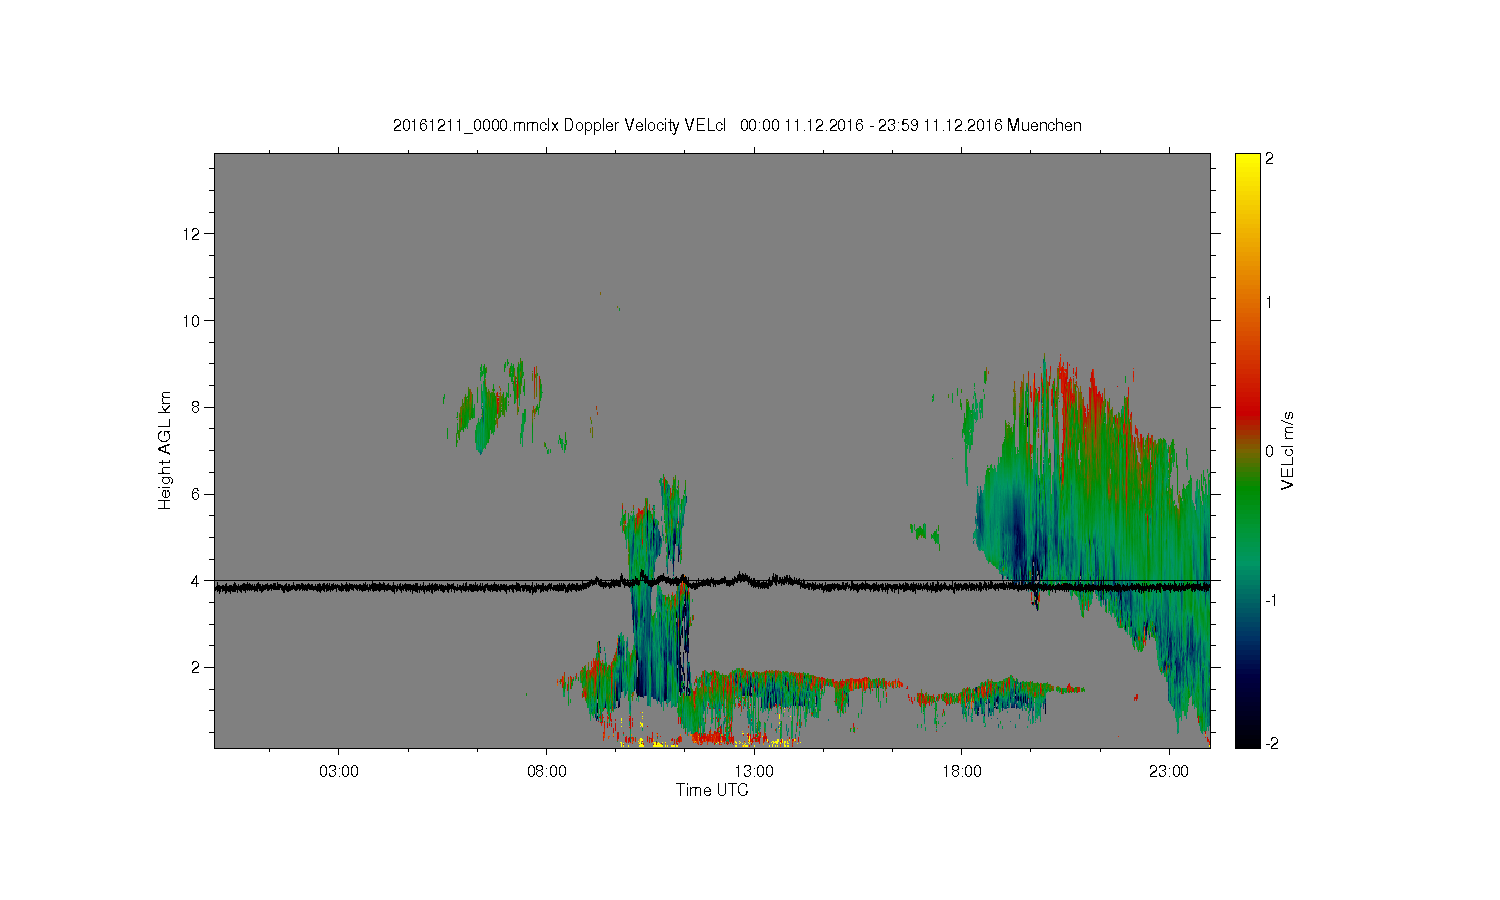Image resolution: width=1500 pixels, height=900 pixels.
Task: Click the height label 6
Action: tap(197, 494)
